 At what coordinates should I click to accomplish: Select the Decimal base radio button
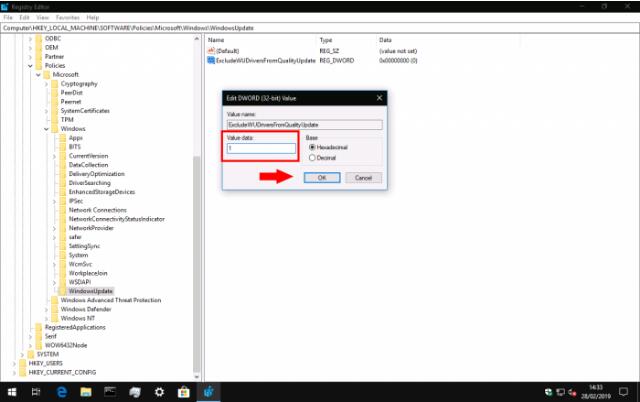tap(313, 157)
